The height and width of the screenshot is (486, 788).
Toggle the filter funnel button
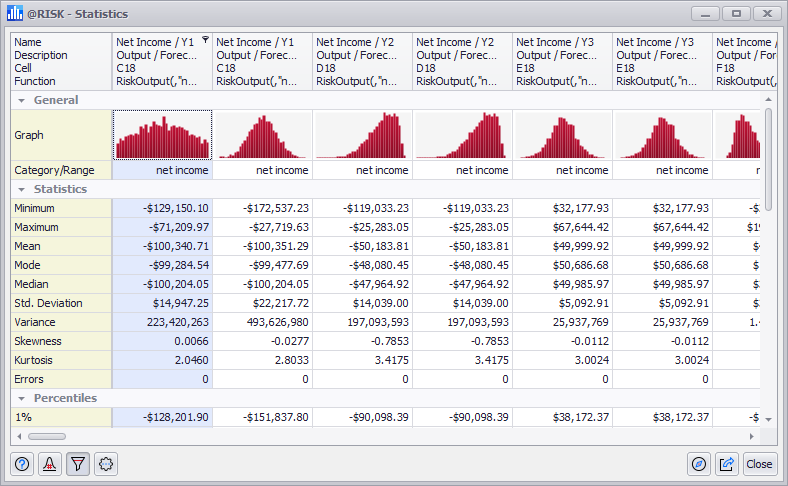pos(78,464)
